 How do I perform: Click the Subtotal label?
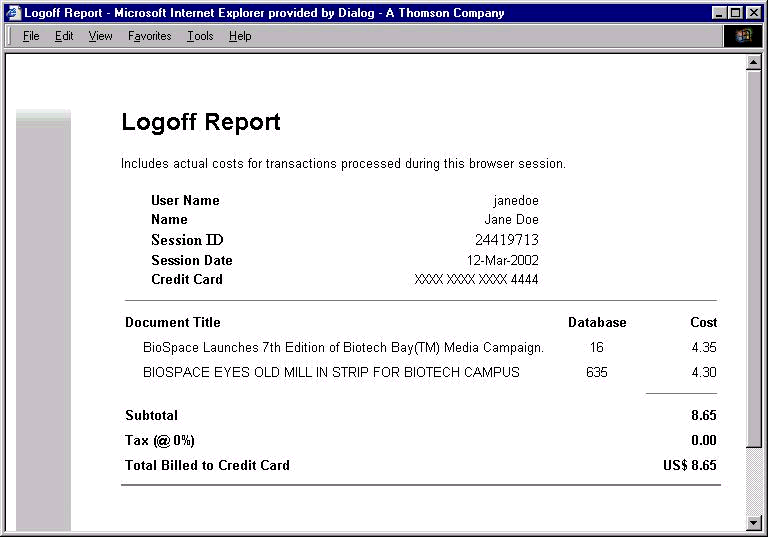151,415
